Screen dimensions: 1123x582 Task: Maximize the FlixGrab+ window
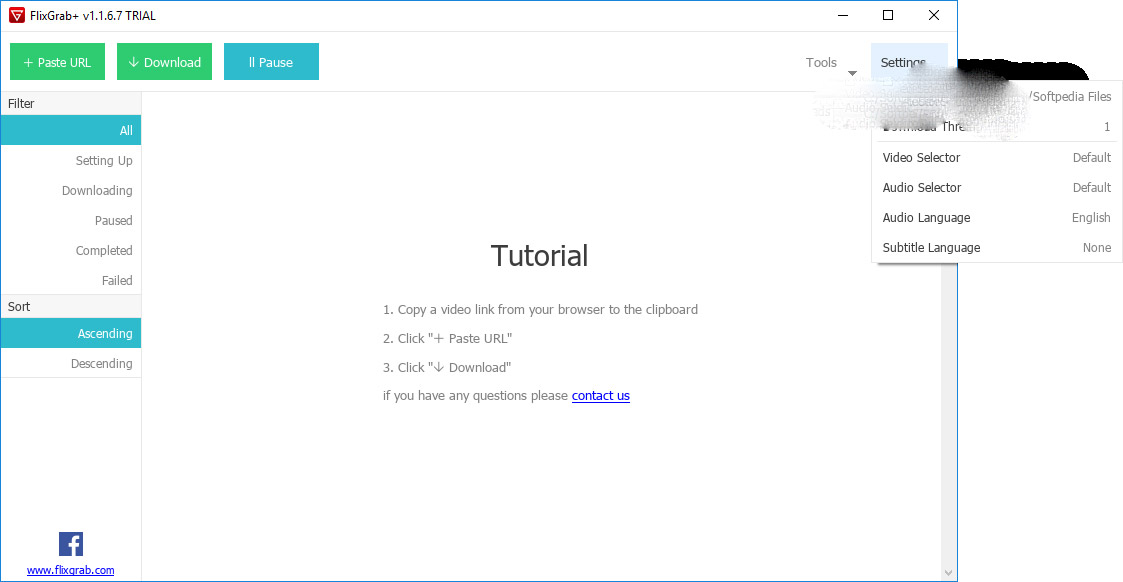888,15
